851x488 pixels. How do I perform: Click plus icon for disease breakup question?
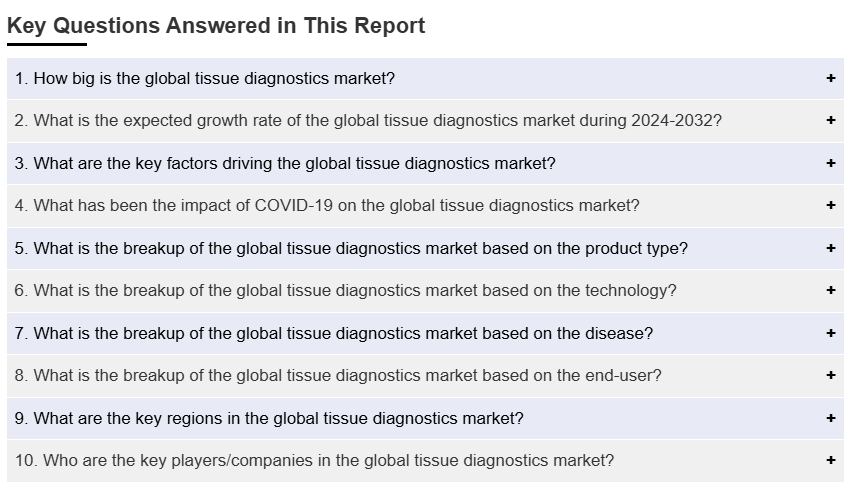(830, 333)
